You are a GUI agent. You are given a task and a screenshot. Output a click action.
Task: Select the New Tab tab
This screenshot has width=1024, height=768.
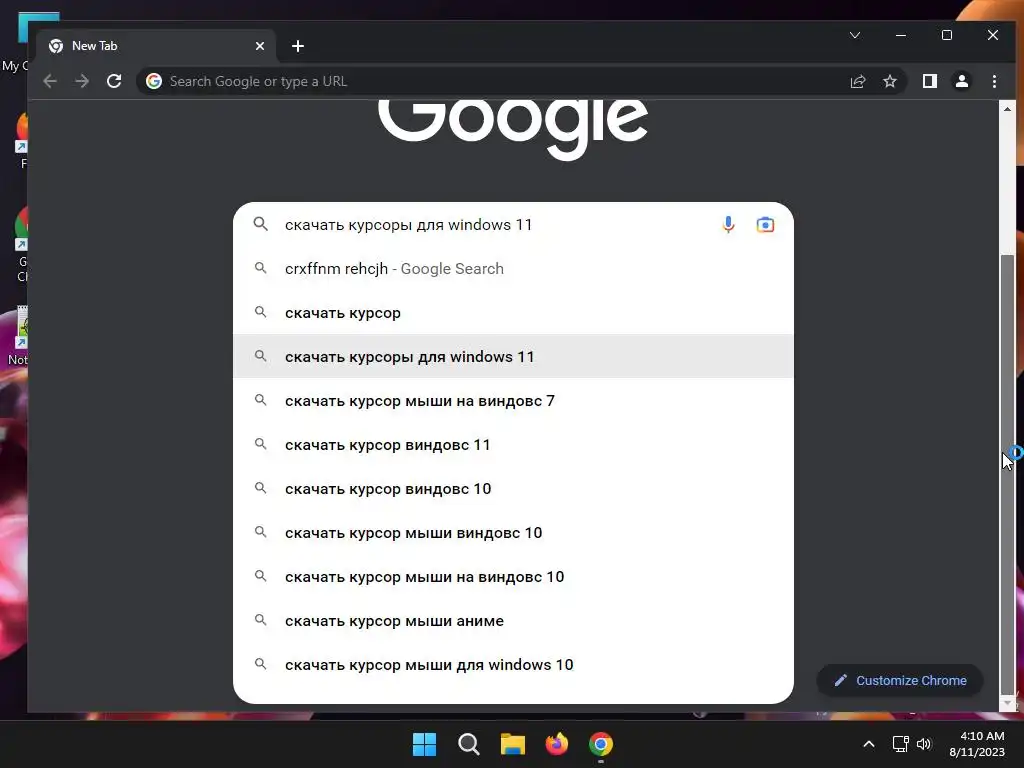tap(156, 46)
